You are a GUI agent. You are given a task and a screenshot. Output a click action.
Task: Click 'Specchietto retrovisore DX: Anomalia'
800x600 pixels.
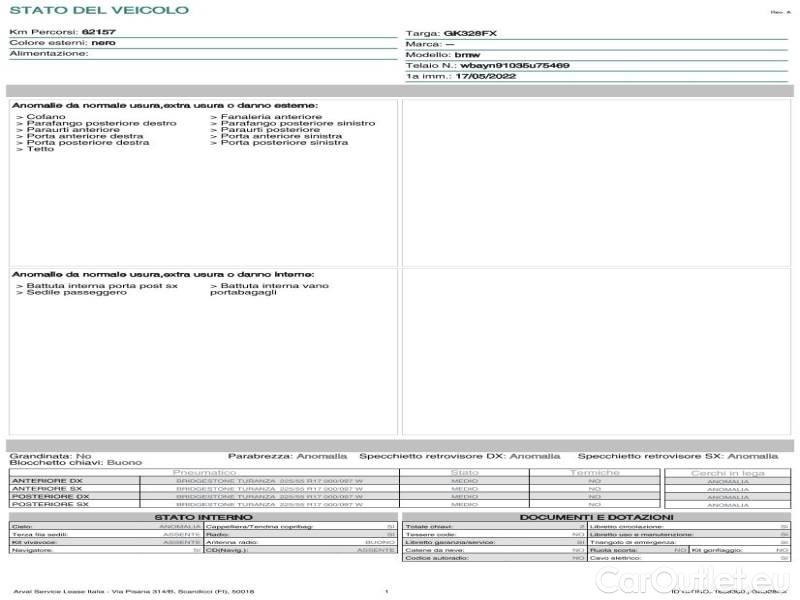coord(460,456)
